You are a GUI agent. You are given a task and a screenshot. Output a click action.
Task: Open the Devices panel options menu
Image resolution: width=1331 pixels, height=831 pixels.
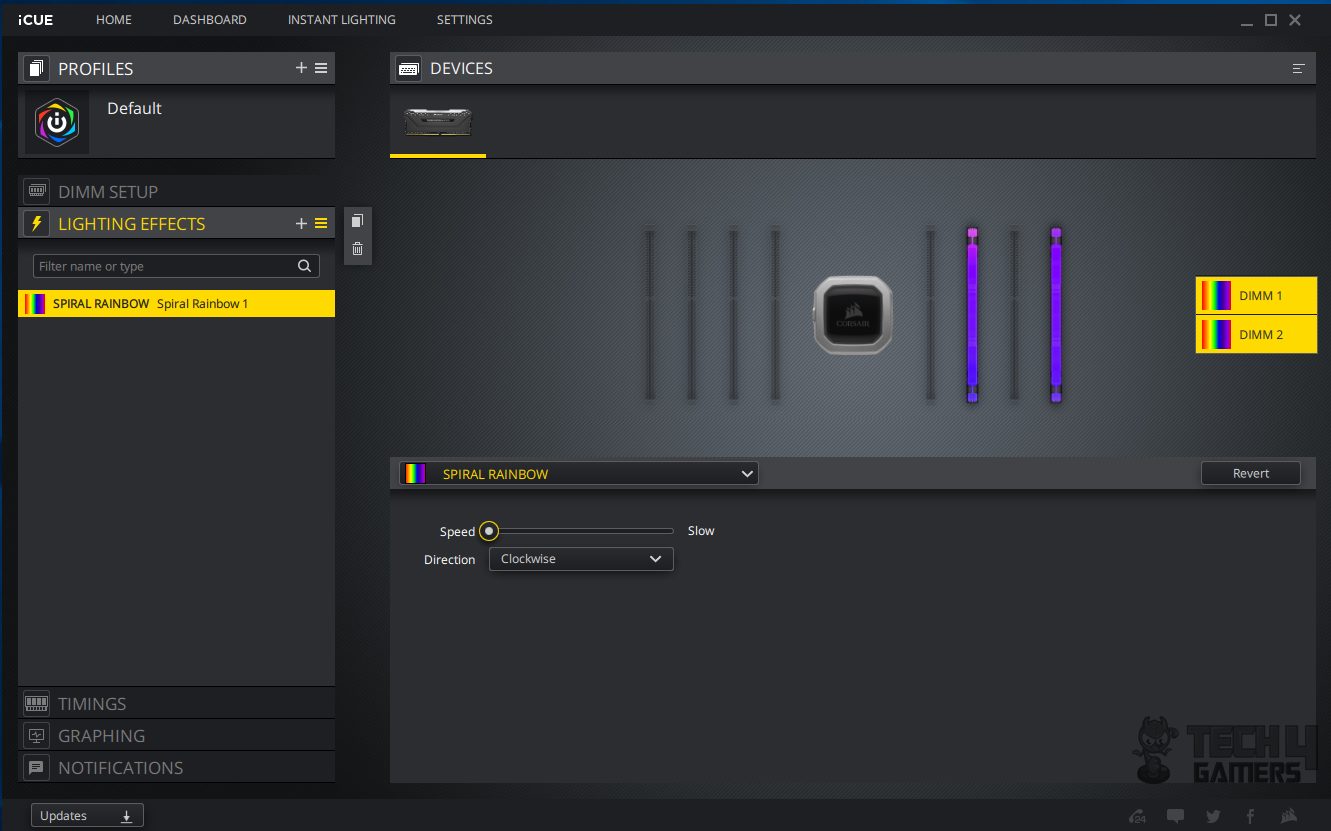pyautogui.click(x=1299, y=69)
